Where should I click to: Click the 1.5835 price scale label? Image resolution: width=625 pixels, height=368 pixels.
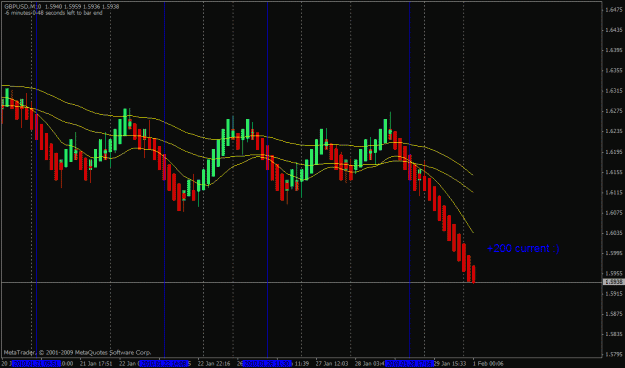(614, 334)
